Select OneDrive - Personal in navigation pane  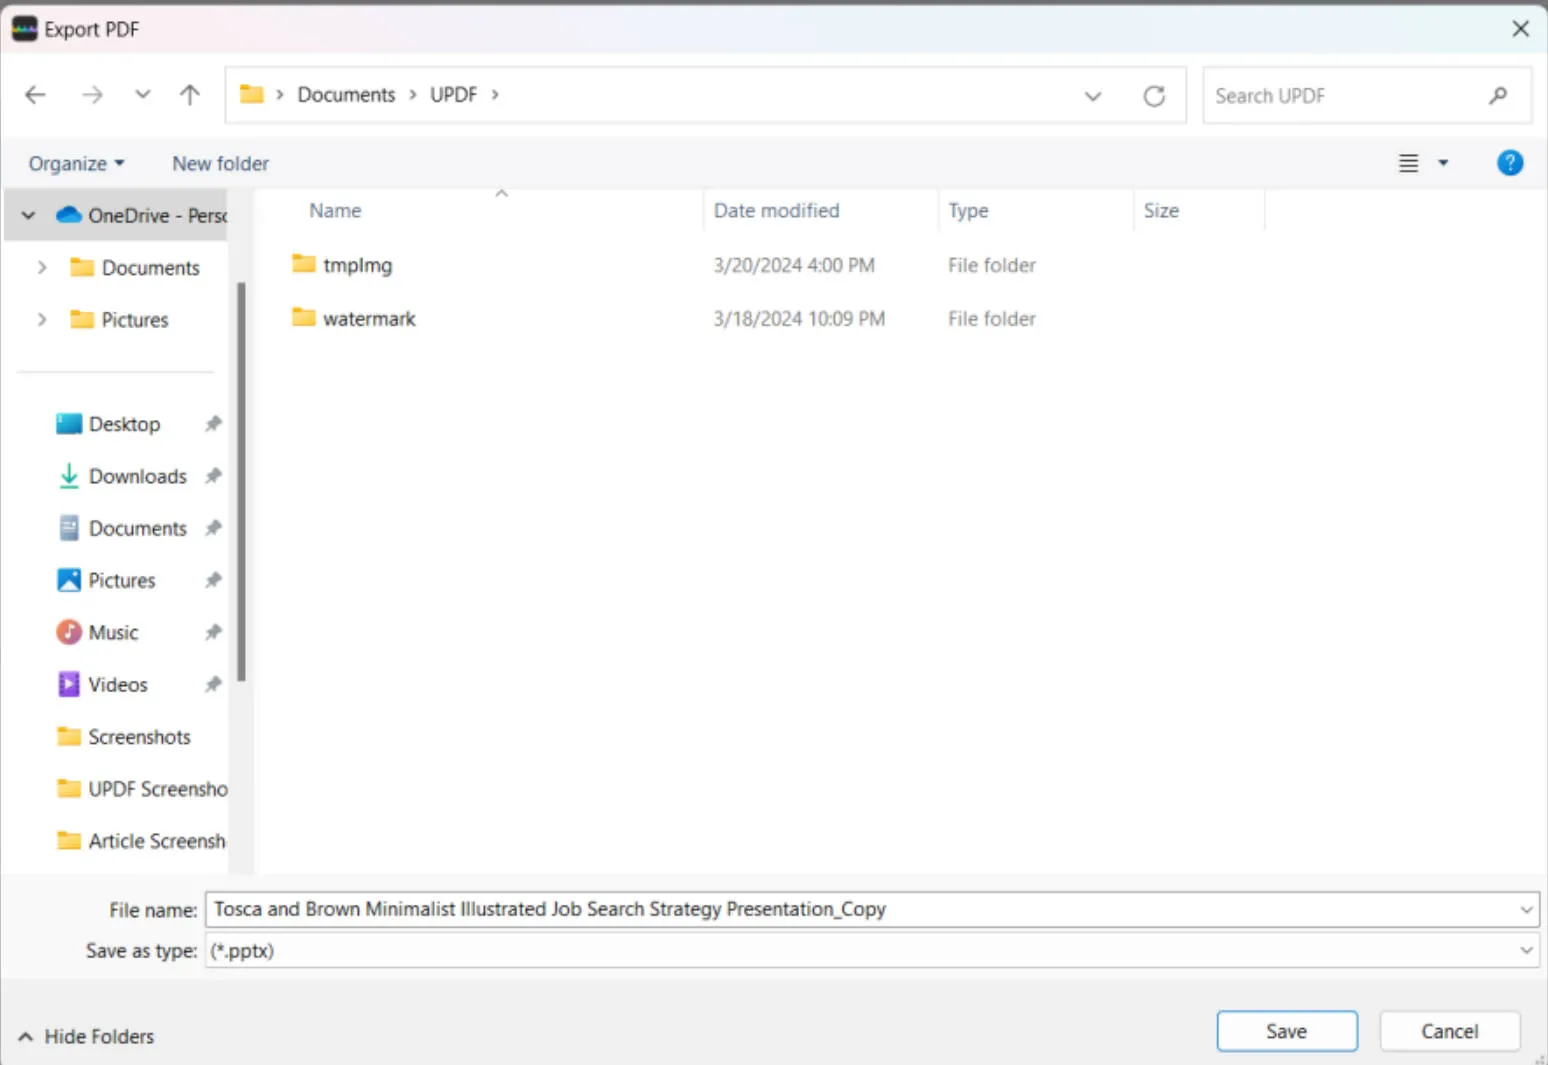(141, 215)
